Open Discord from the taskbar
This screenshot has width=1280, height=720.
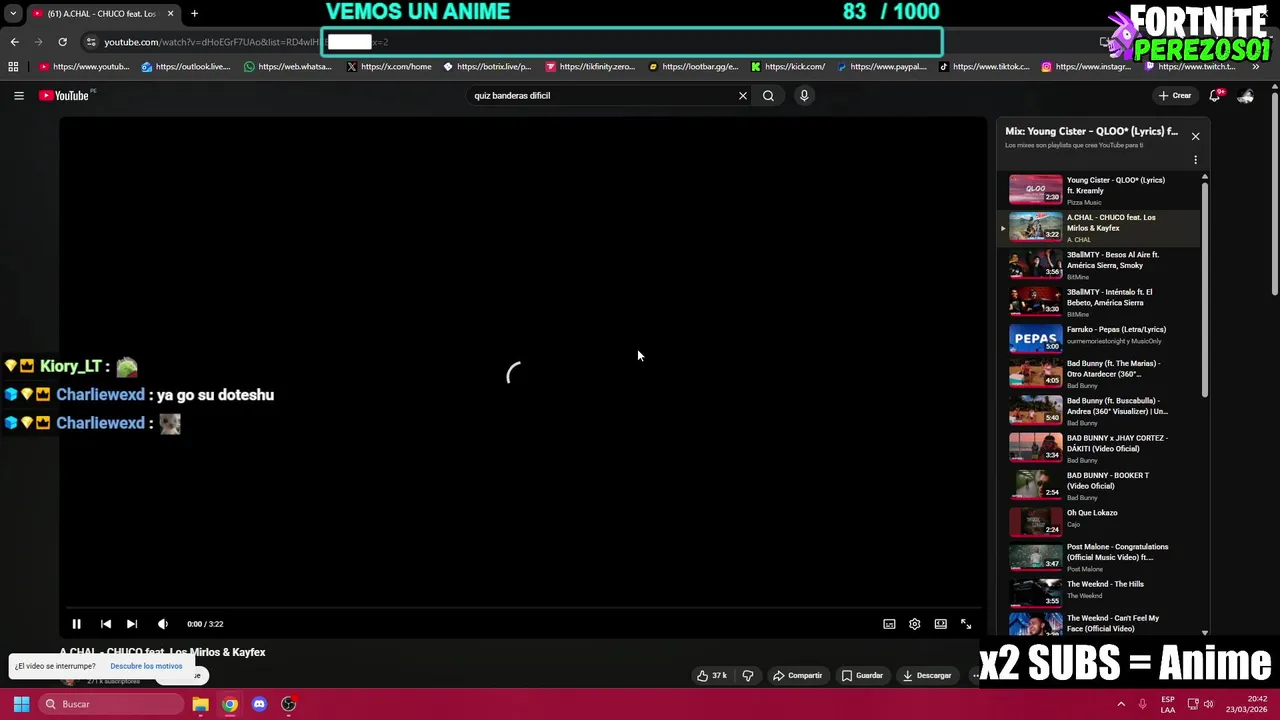[259, 704]
